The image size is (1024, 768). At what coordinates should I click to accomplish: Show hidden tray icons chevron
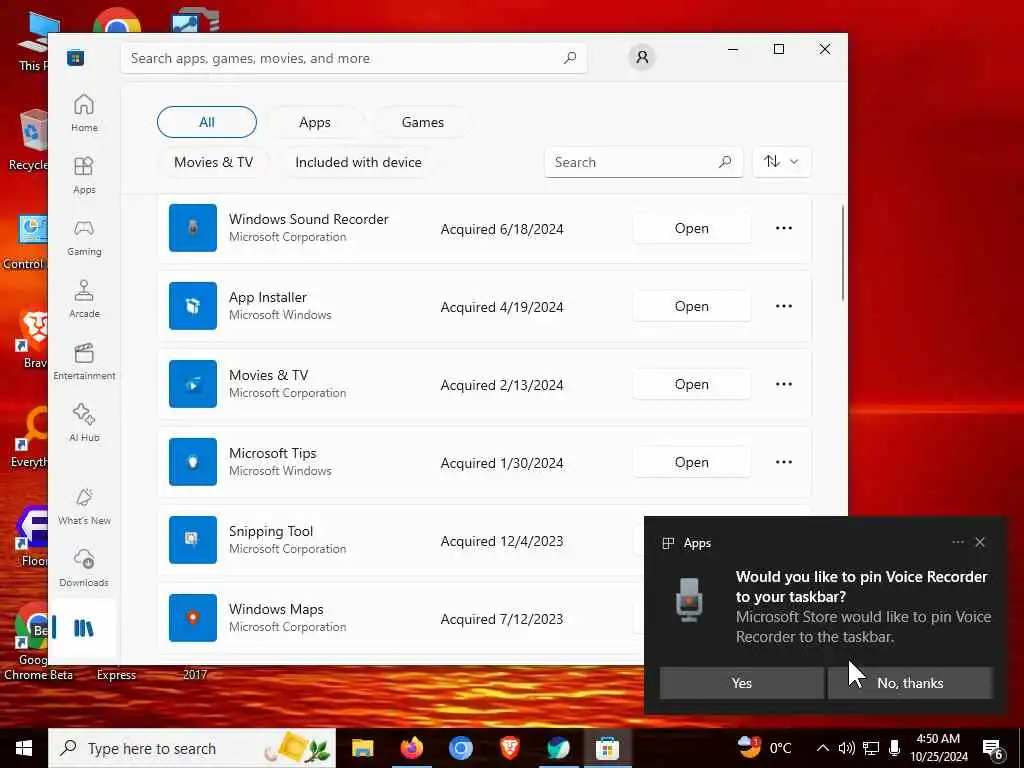(x=823, y=748)
